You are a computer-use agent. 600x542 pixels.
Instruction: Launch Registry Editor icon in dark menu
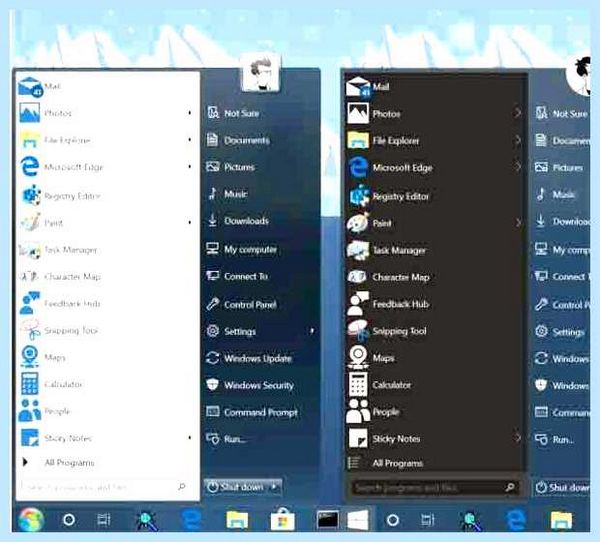359,195
